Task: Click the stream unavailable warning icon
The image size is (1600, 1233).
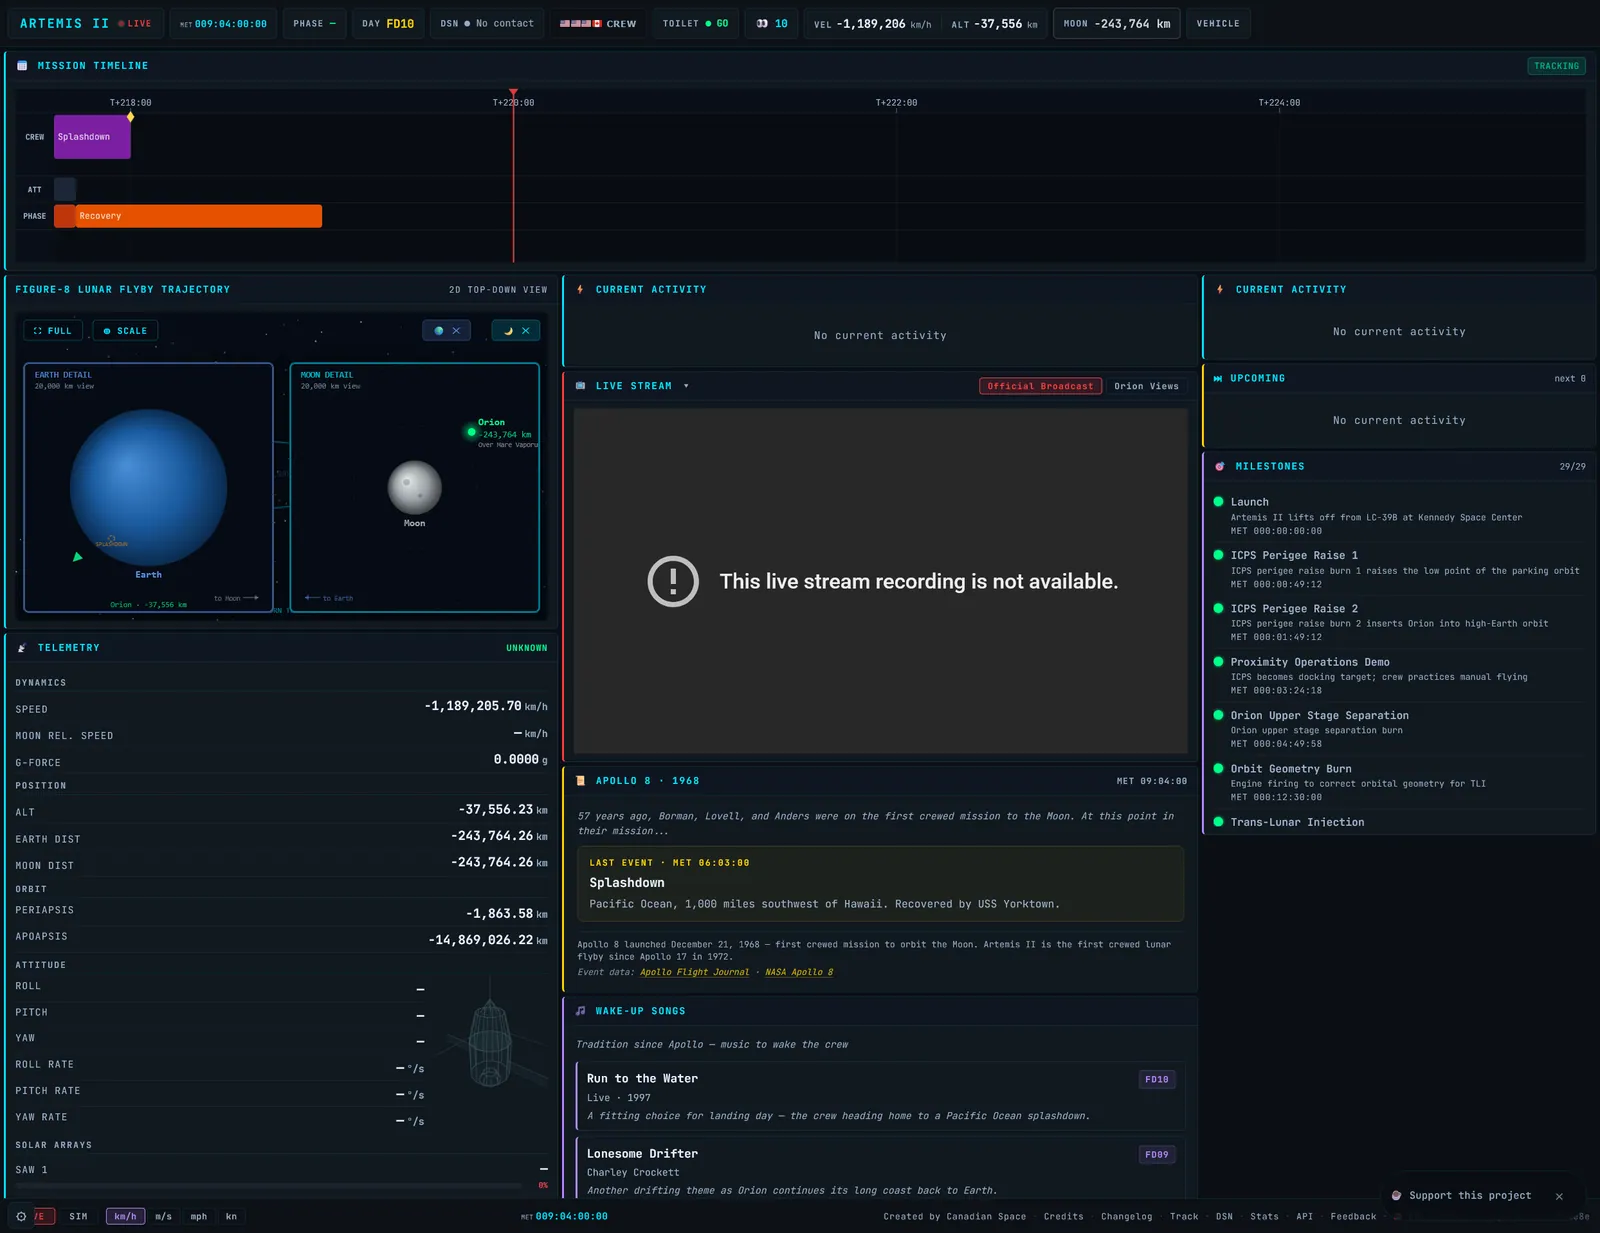Action: pos(673,581)
